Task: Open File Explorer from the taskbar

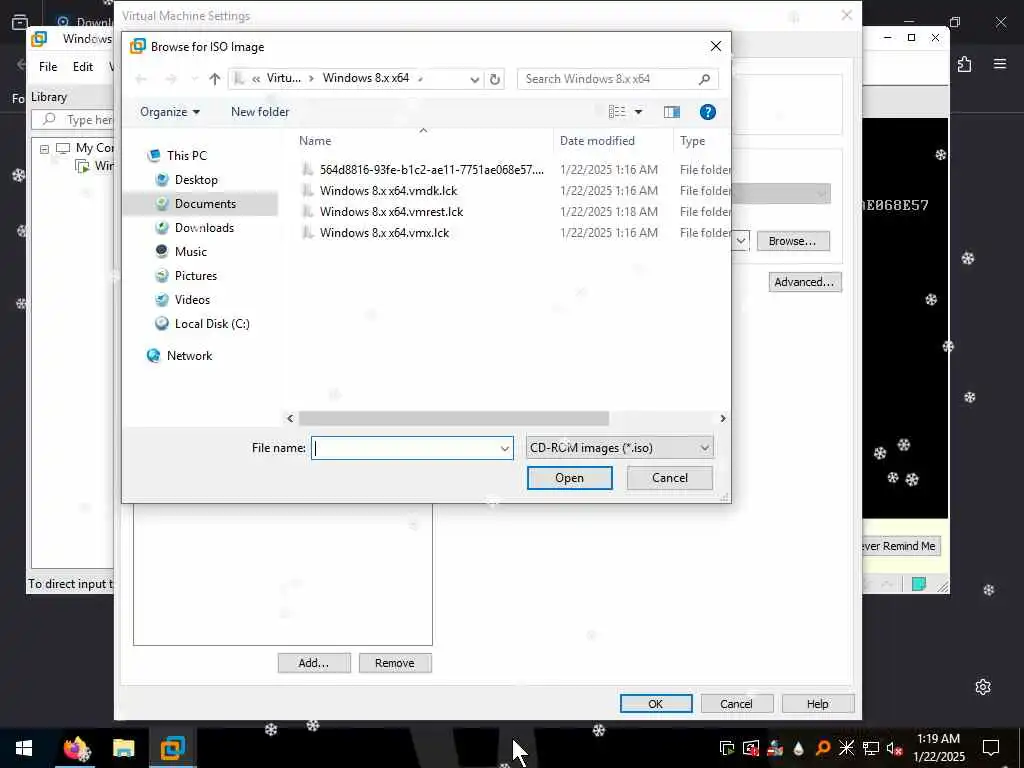Action: (123, 748)
